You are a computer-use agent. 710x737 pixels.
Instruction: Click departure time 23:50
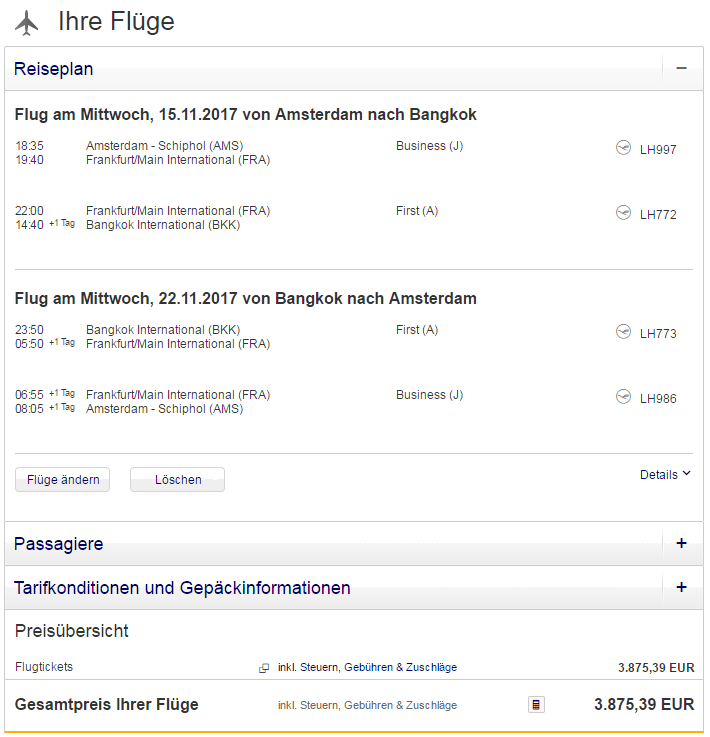[x=29, y=329]
